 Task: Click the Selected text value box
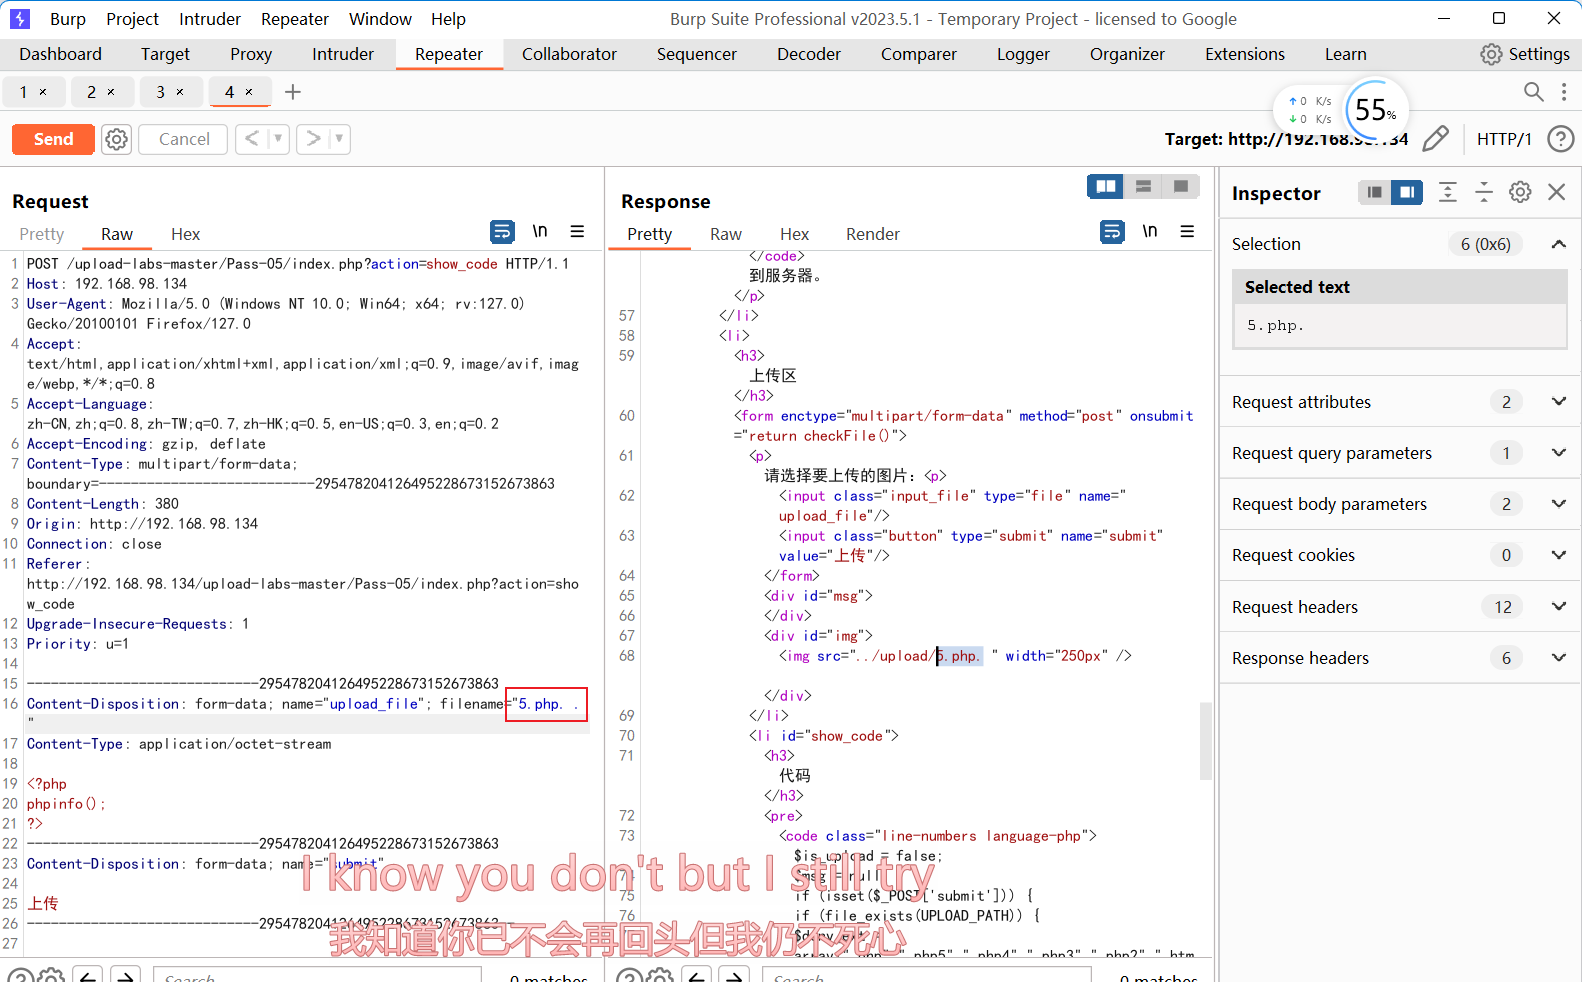(1399, 326)
